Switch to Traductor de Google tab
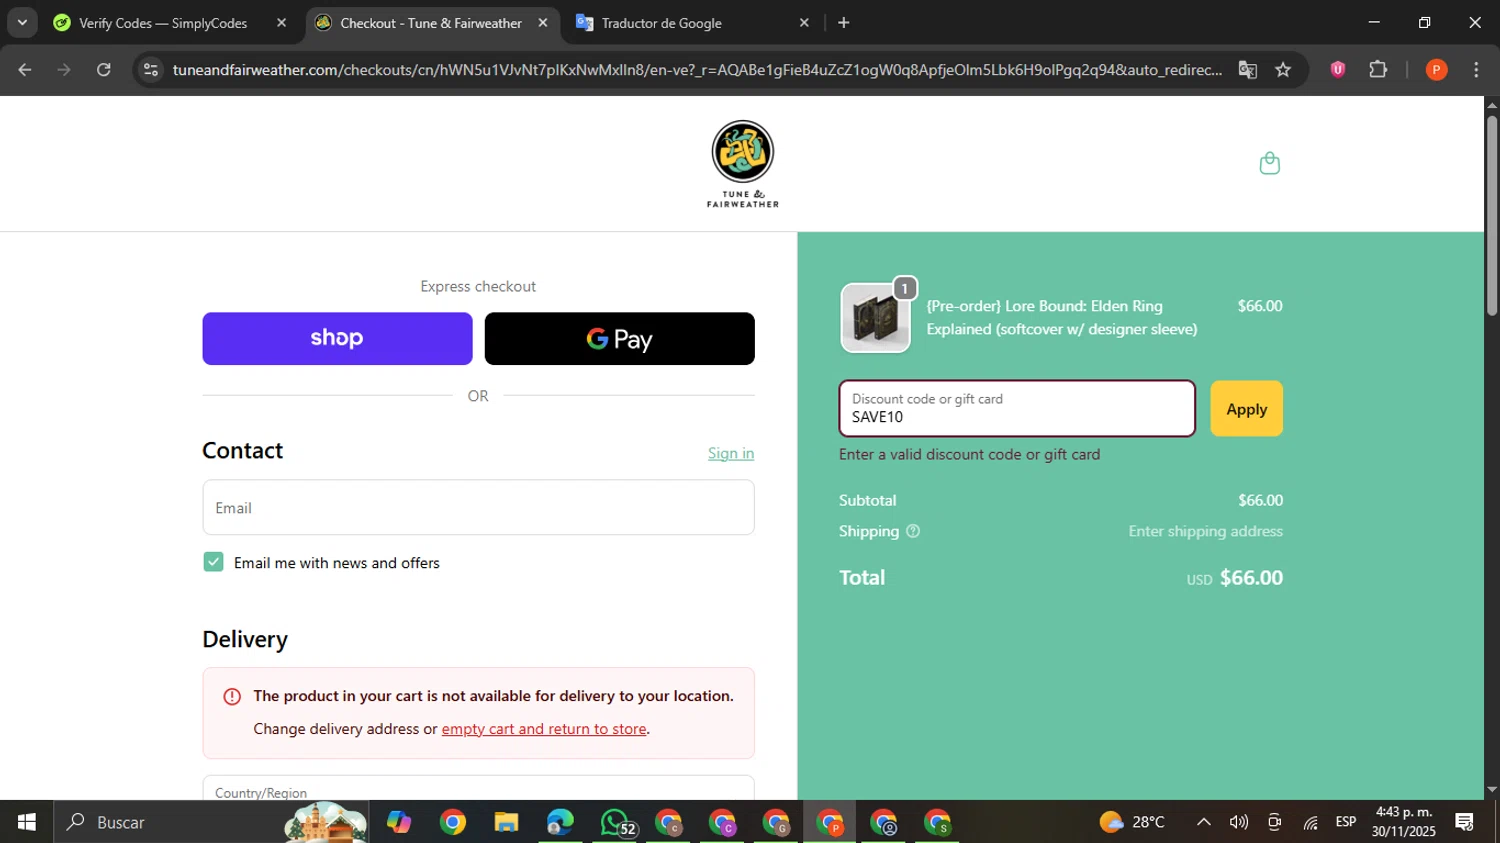Screen dimensions: 1500x843 click(x=661, y=22)
